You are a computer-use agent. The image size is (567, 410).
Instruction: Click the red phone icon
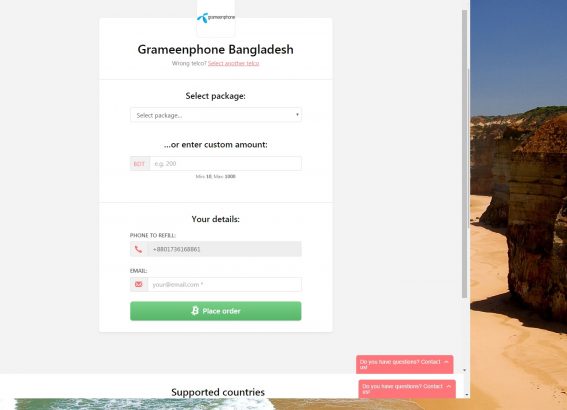(x=138, y=249)
